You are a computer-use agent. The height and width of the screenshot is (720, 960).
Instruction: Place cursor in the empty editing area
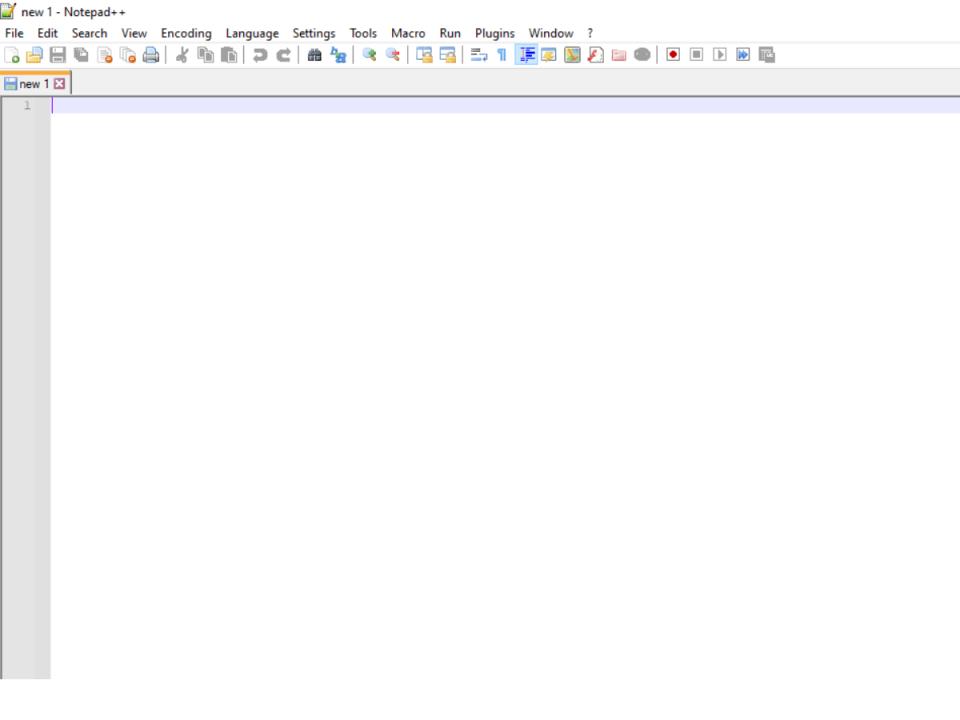pyautogui.click(x=400, y=300)
